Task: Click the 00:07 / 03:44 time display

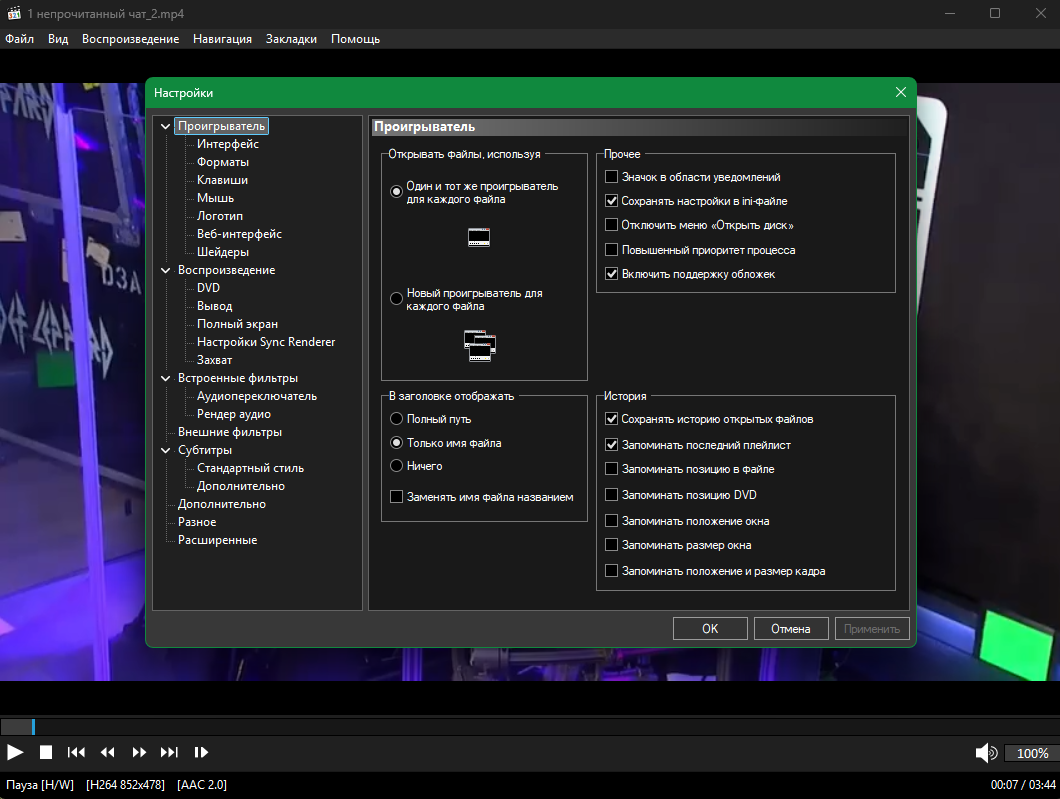Action: [1023, 785]
